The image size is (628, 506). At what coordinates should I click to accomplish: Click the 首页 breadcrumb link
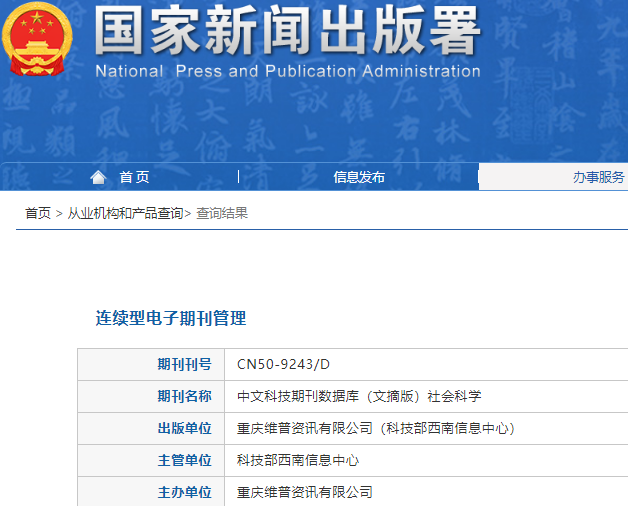[x=37, y=213]
